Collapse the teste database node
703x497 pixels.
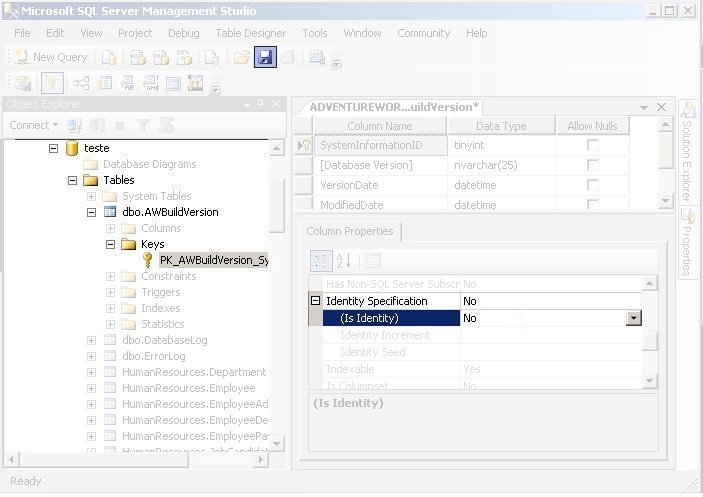53,148
